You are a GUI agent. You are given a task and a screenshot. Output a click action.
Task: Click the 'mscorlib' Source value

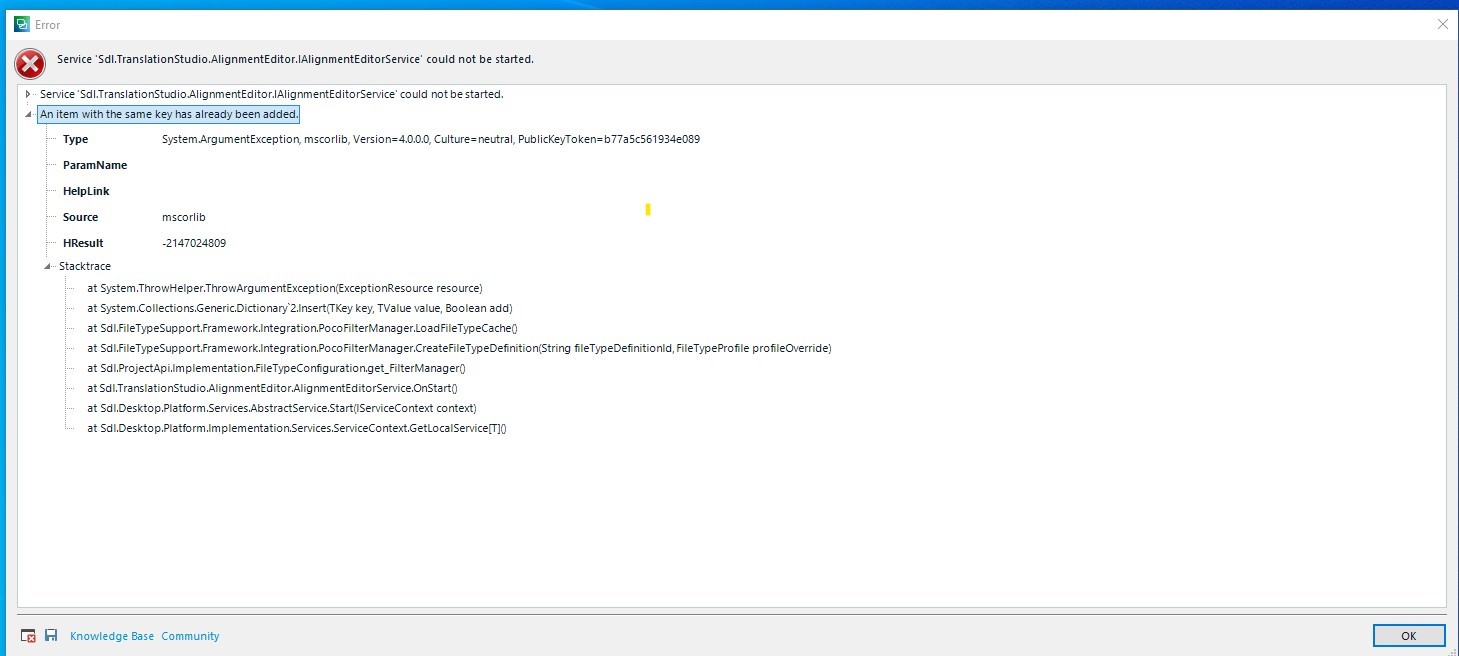[x=184, y=217]
